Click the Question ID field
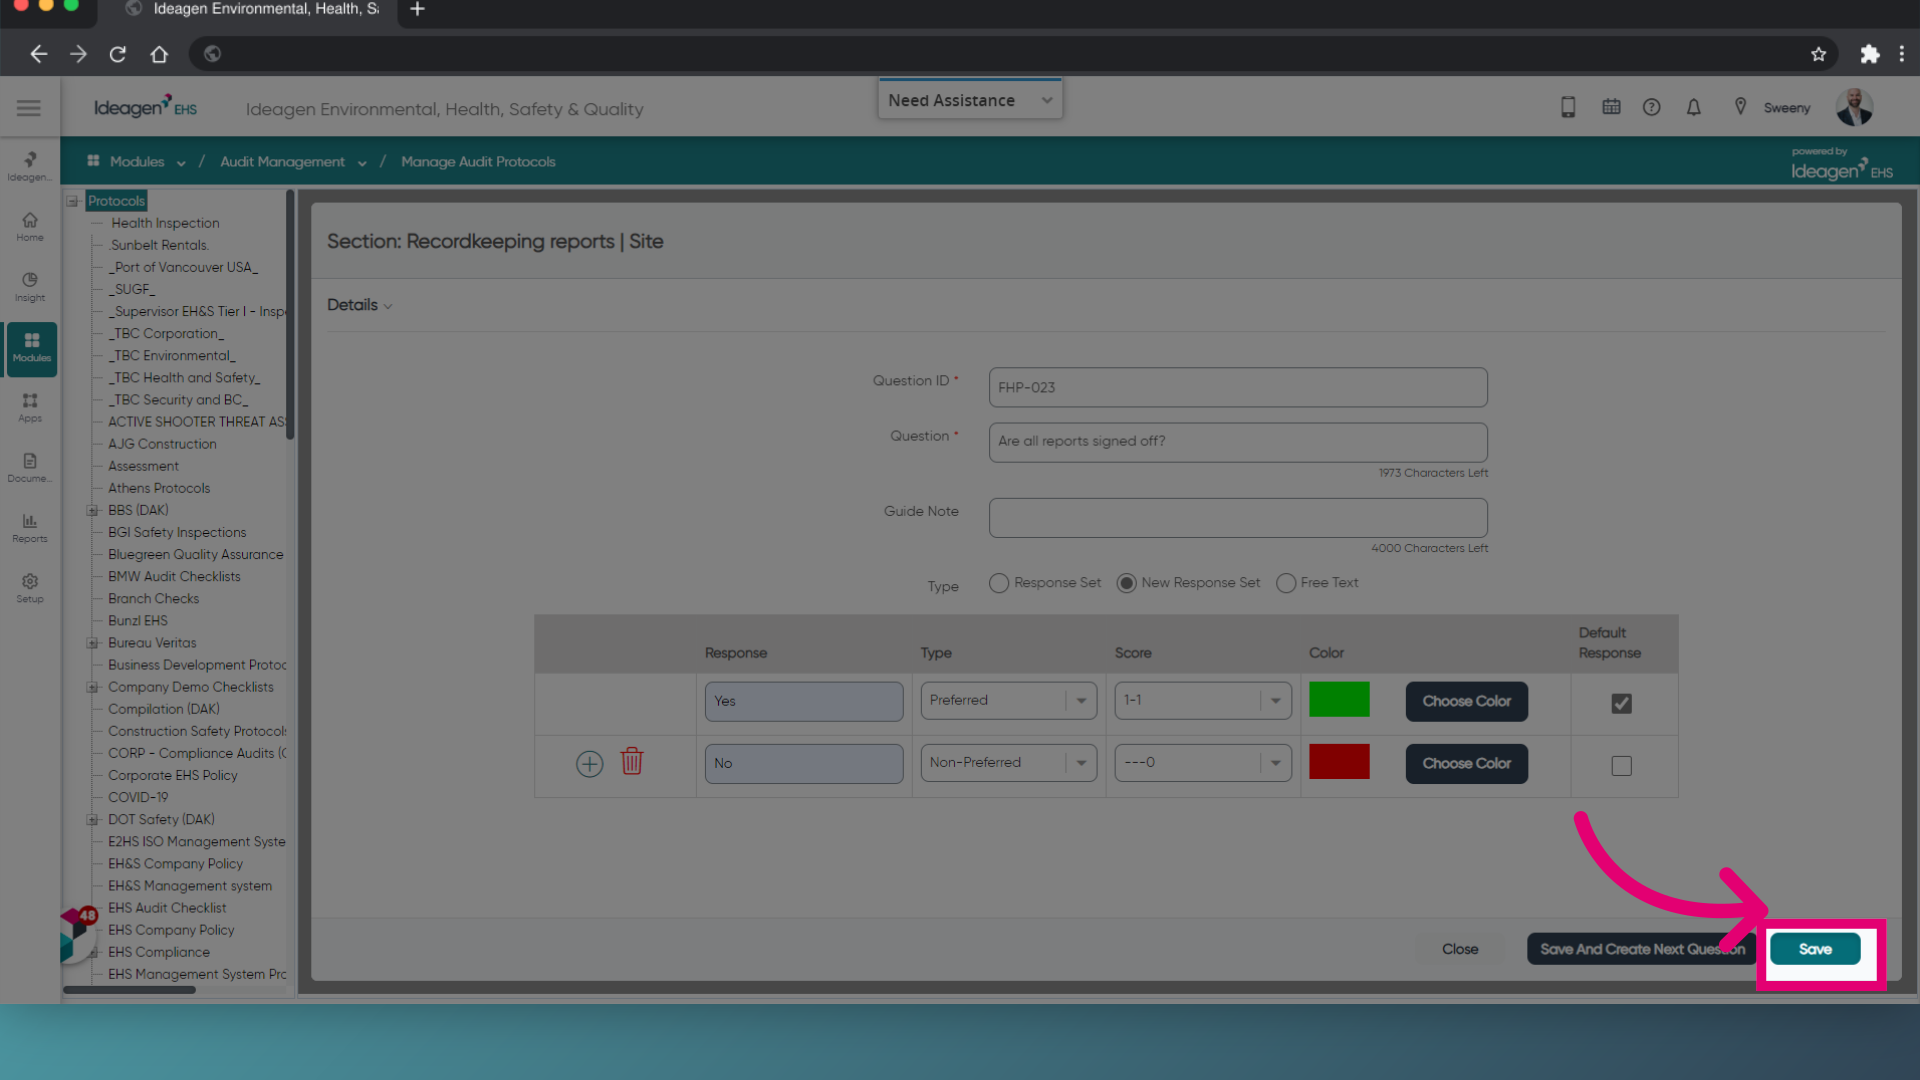The image size is (1920, 1080). (1238, 387)
